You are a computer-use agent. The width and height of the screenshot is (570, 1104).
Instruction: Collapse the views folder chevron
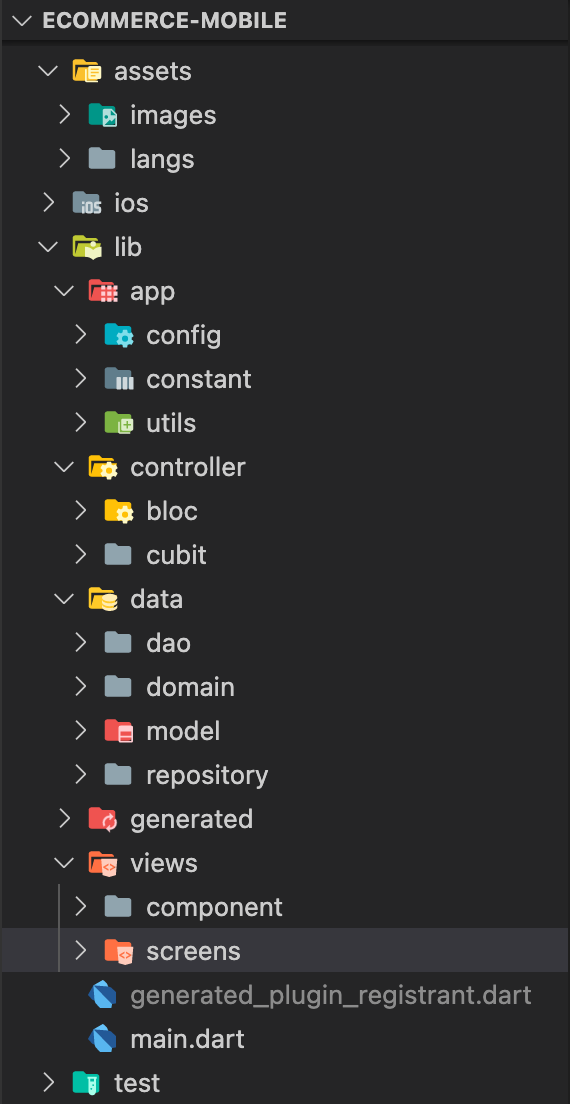65,863
